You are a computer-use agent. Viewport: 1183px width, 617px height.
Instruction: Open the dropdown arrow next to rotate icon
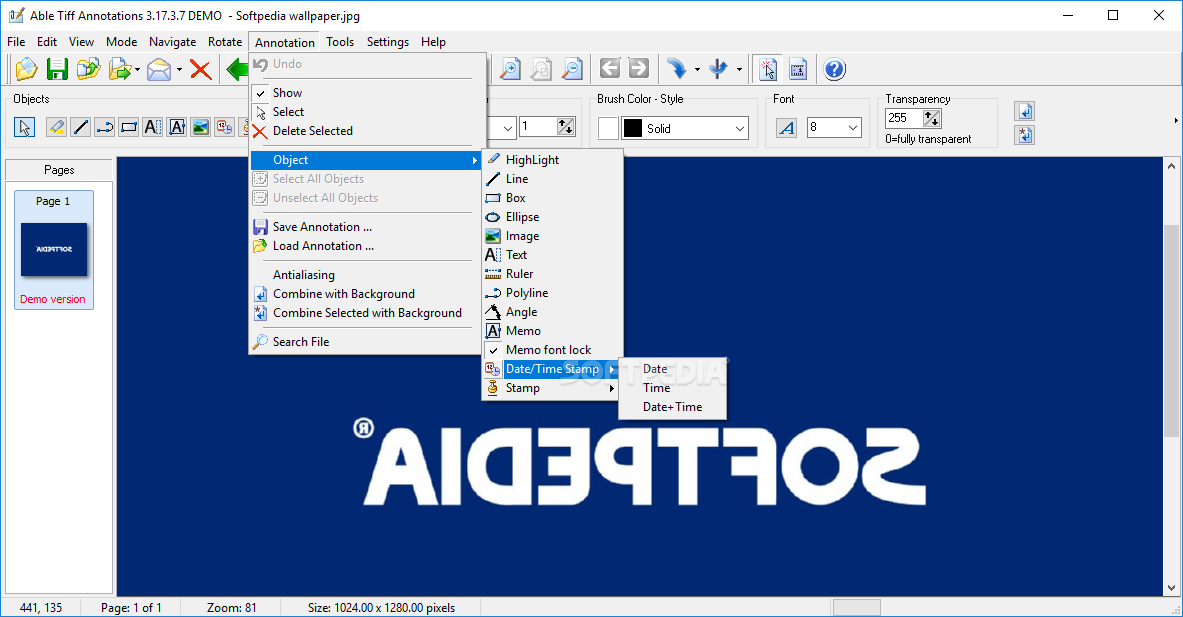click(x=697, y=69)
